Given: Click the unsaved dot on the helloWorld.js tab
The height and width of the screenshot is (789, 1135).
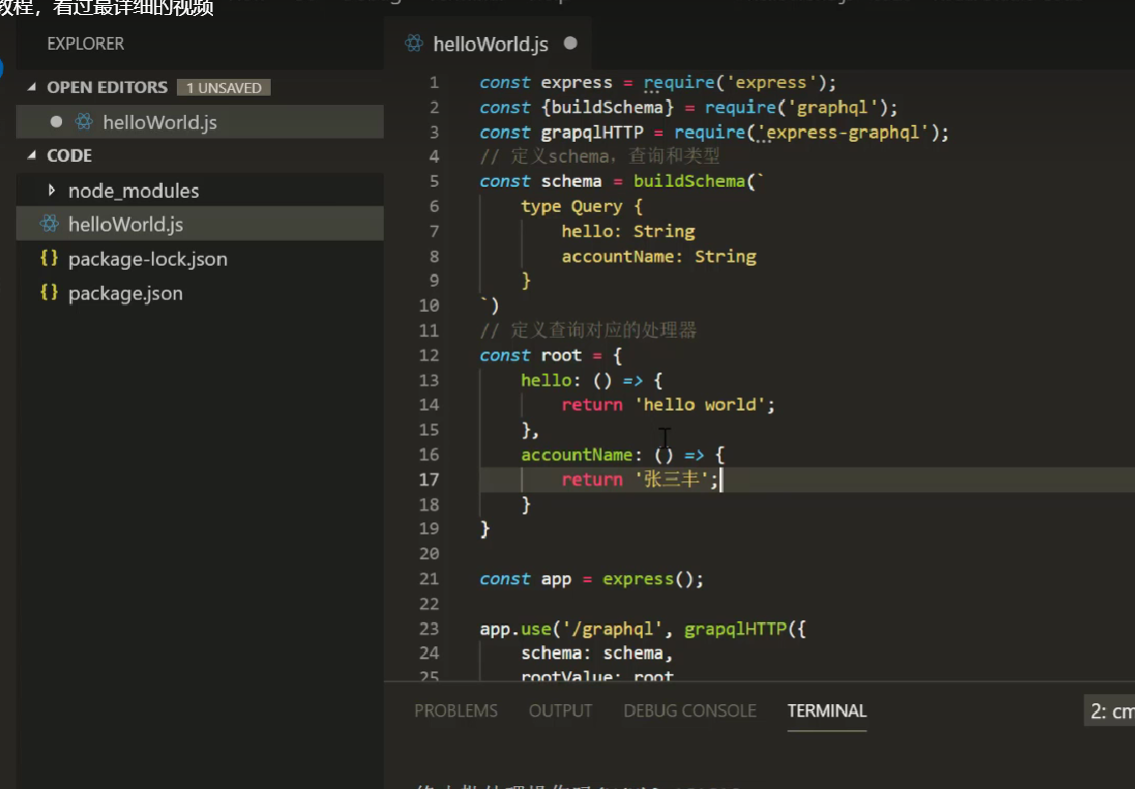Looking at the screenshot, I should 570,43.
